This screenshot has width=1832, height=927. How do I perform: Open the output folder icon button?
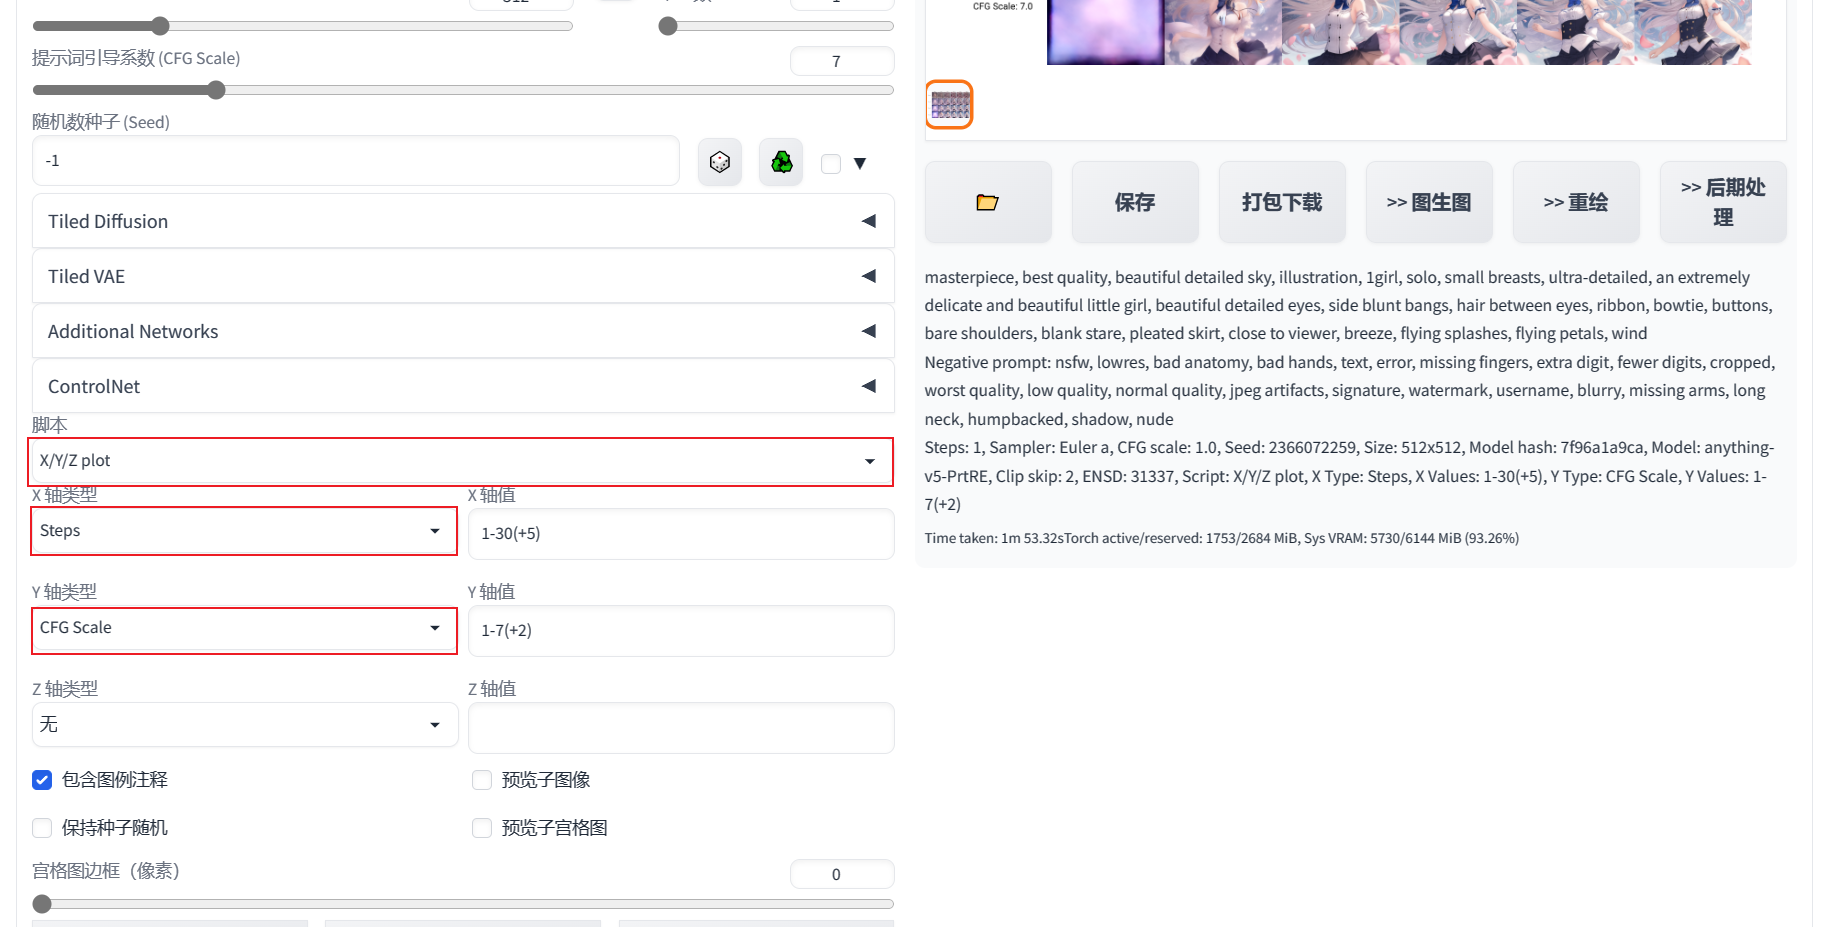987,202
